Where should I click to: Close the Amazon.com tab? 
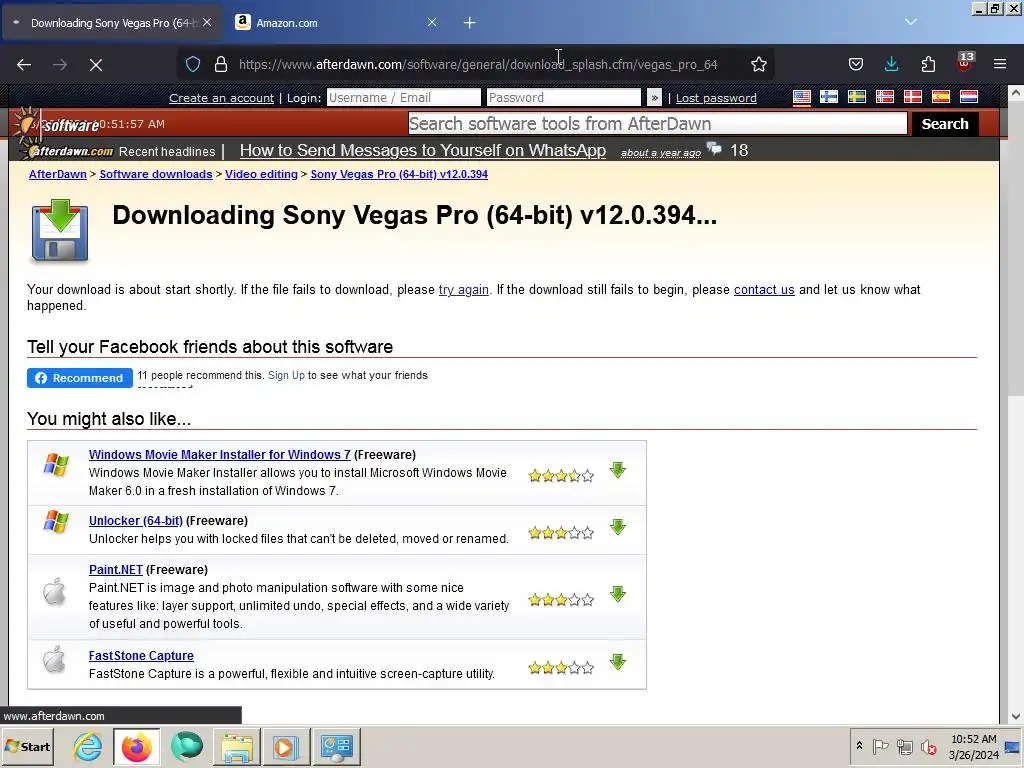(x=432, y=22)
